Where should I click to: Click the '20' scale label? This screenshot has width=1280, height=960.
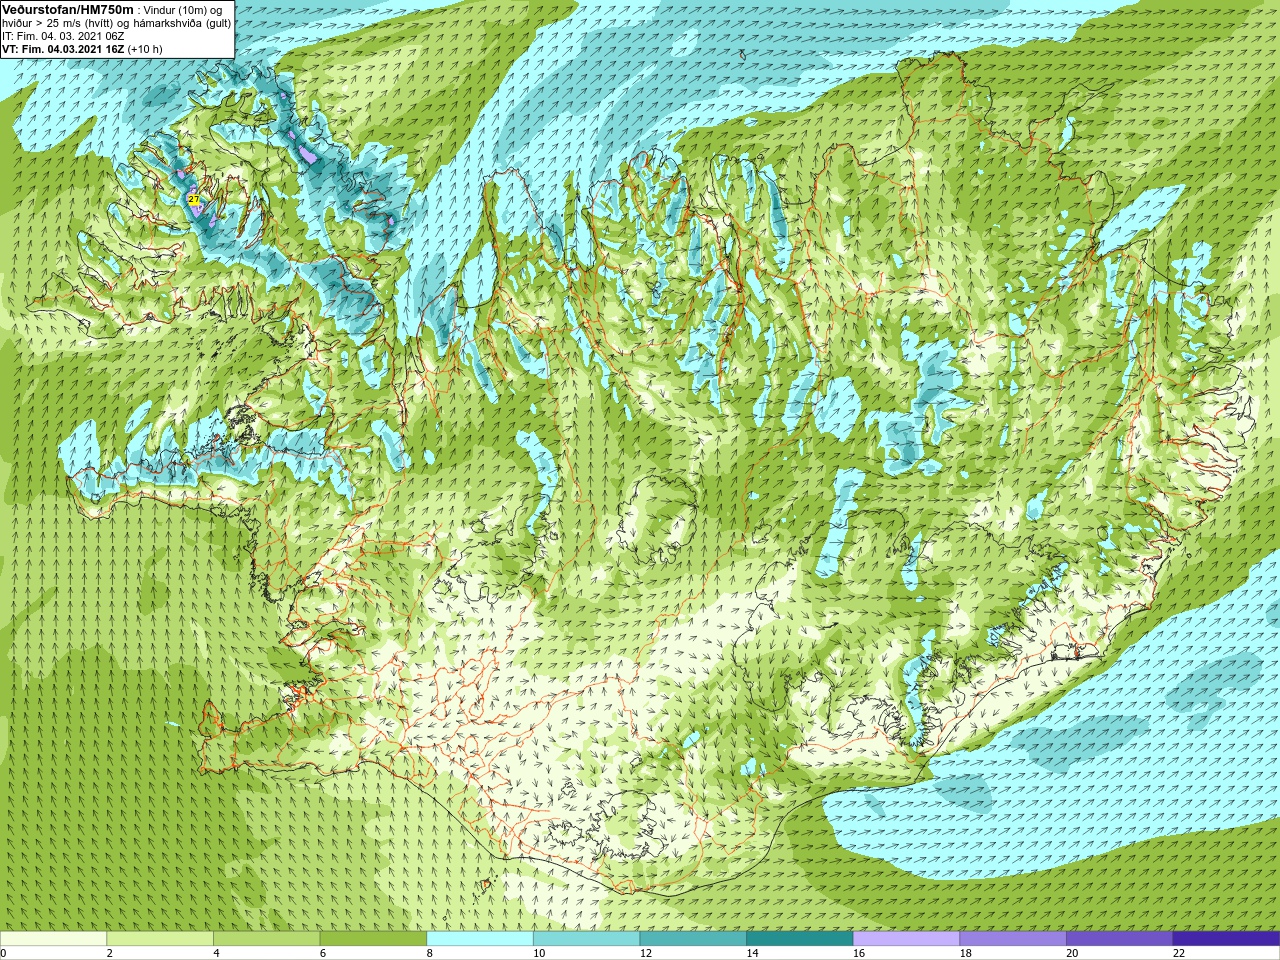coord(1072,953)
